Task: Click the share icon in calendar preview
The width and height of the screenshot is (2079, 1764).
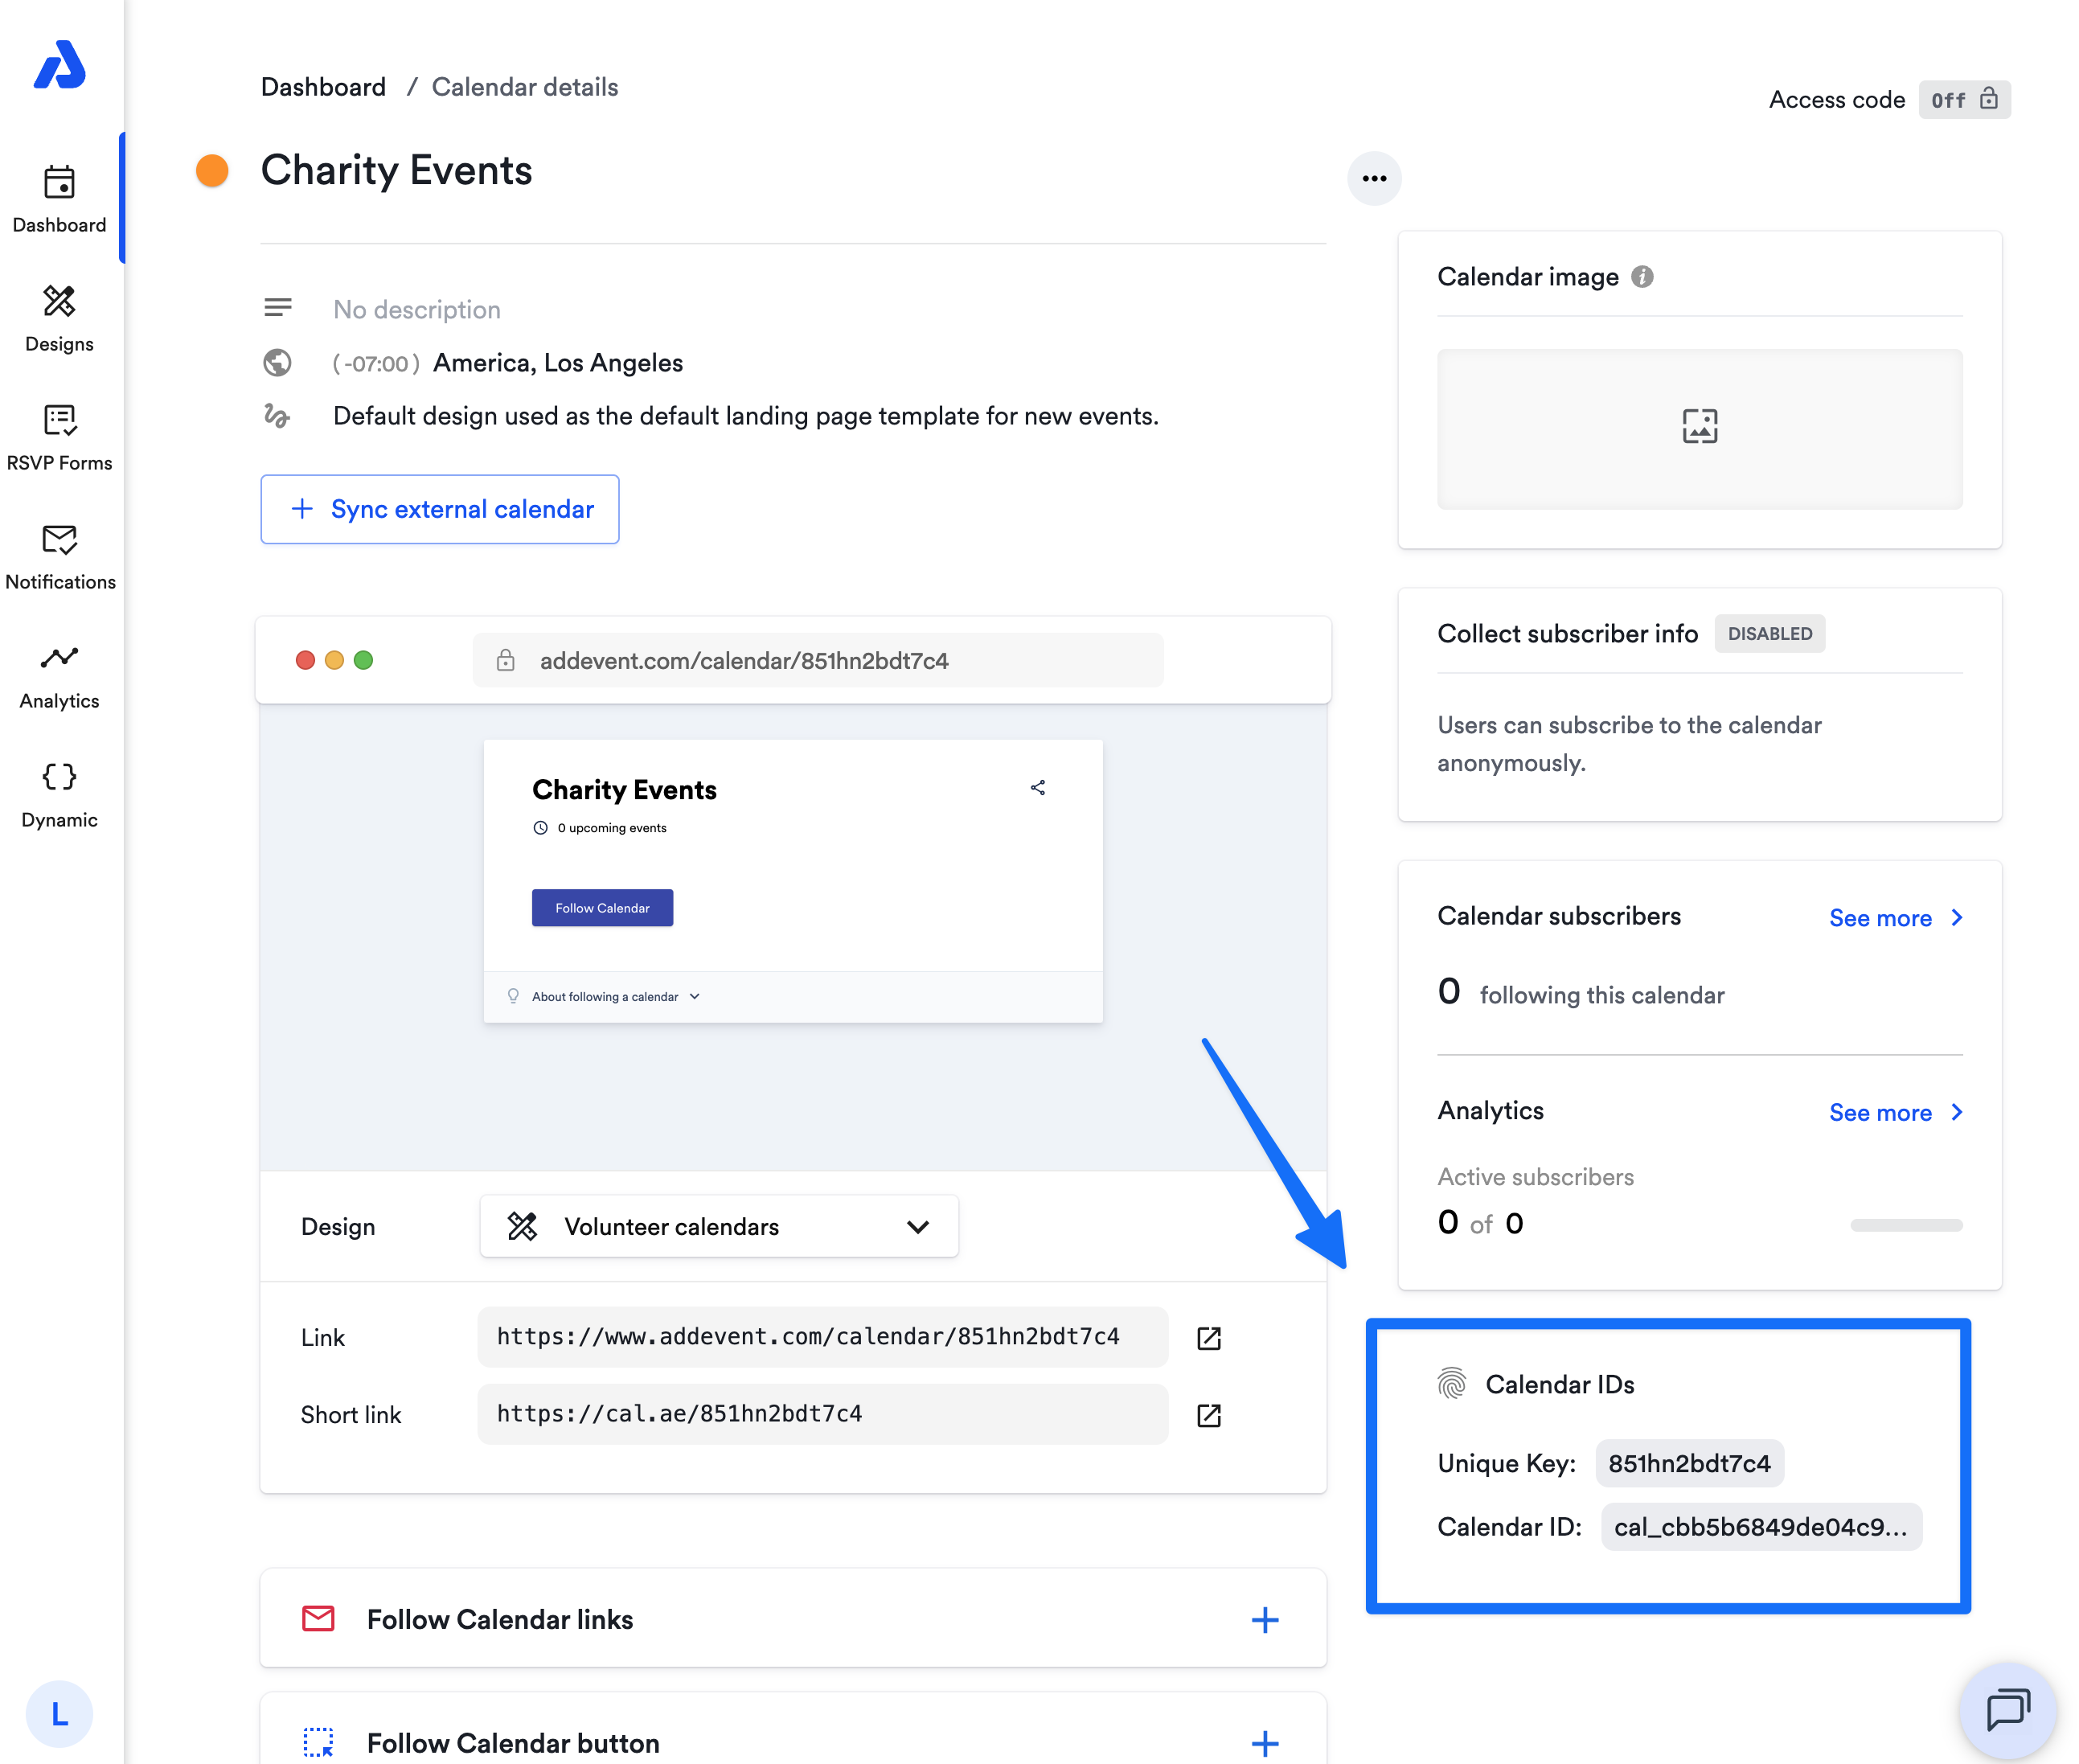Action: point(1038,788)
